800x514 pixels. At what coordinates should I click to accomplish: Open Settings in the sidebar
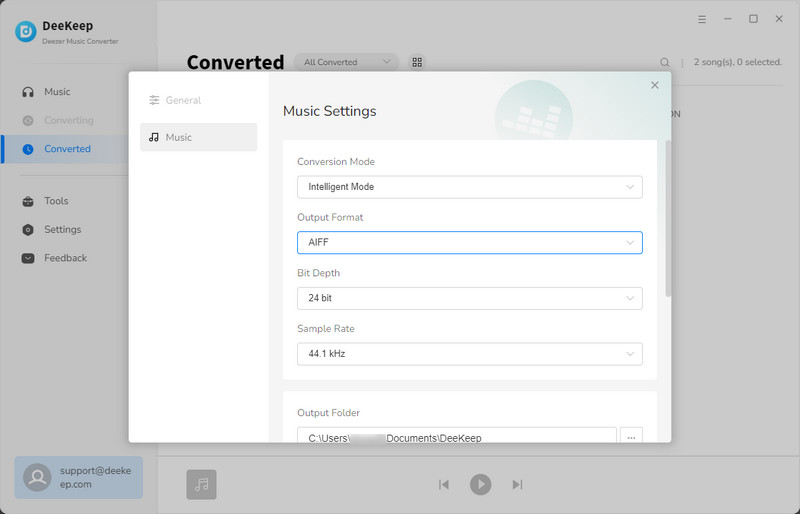[62, 230]
